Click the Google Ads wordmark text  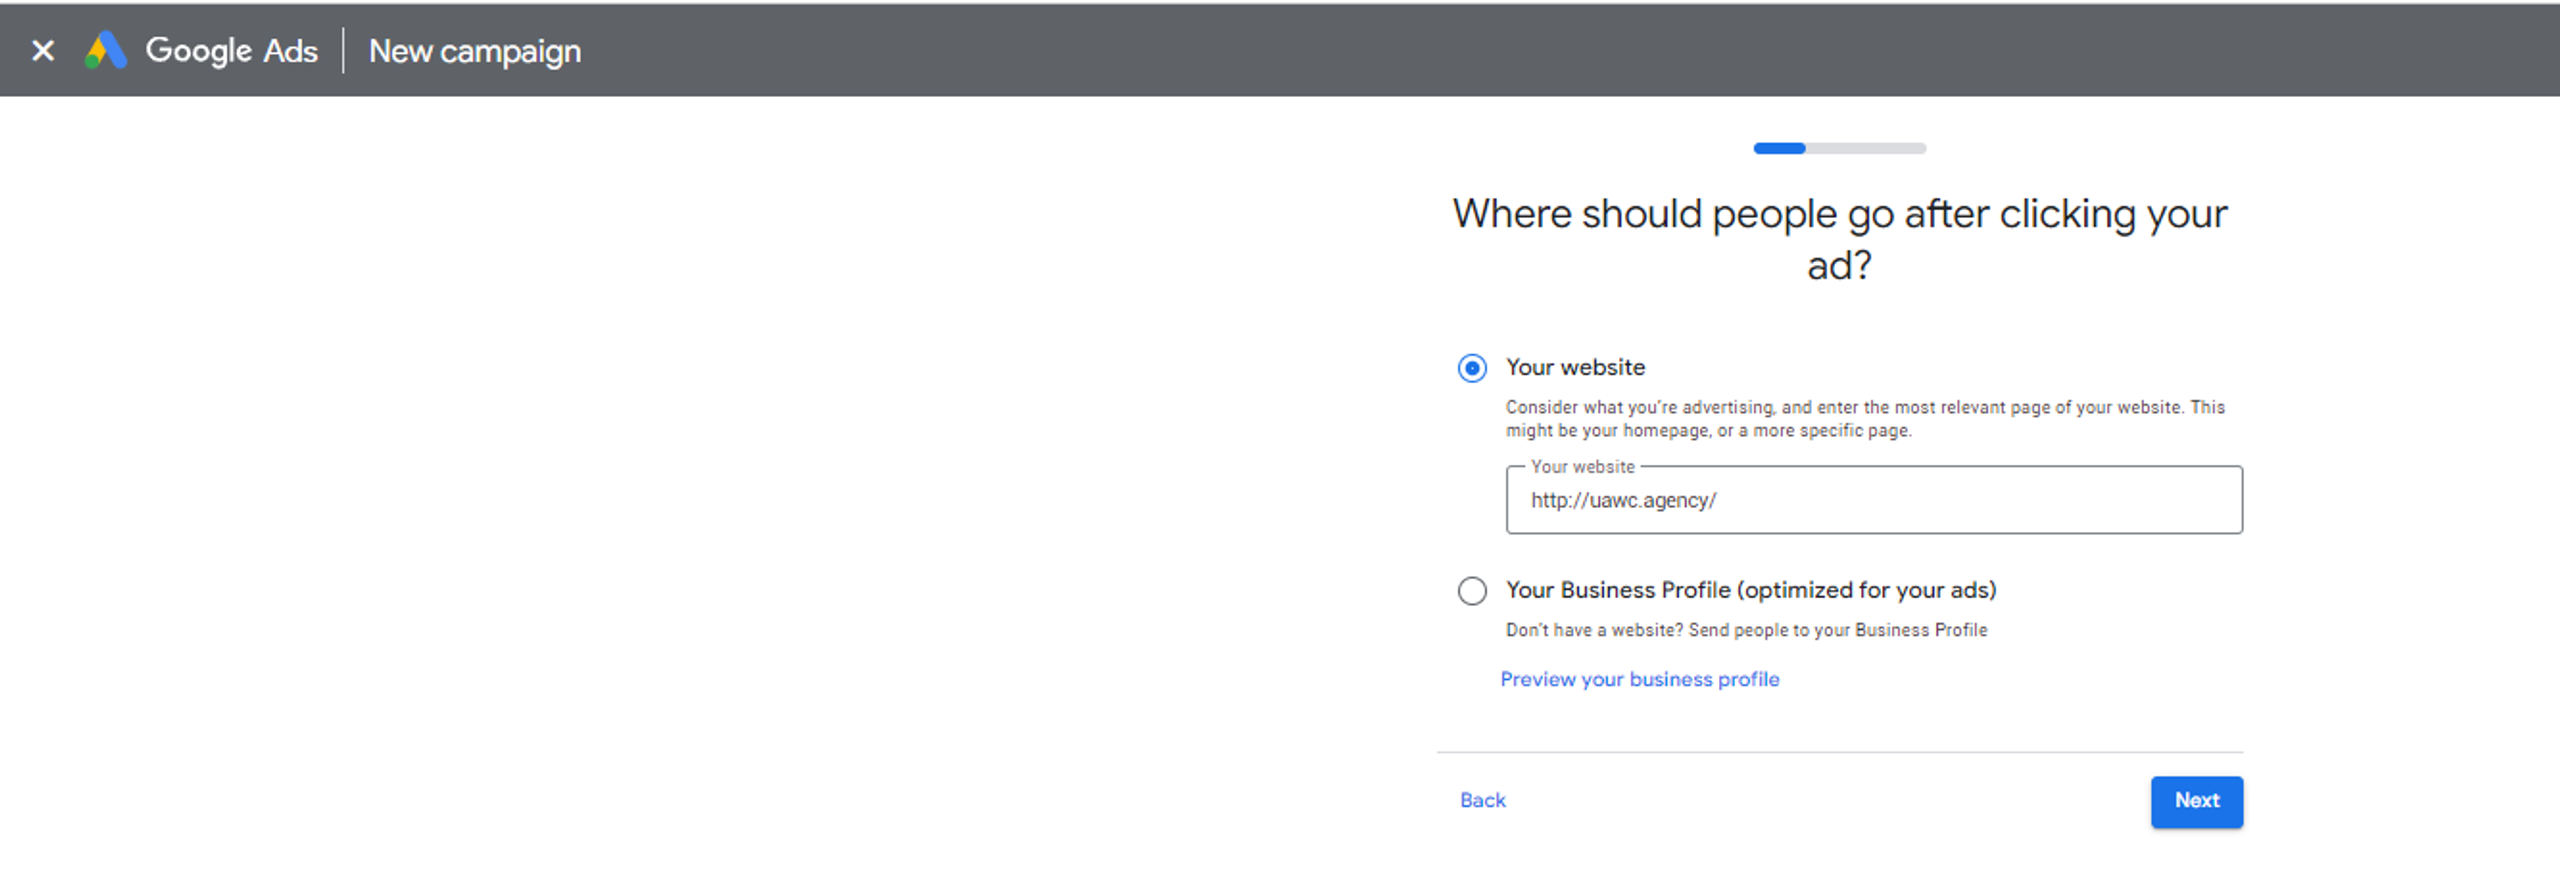[x=232, y=50]
